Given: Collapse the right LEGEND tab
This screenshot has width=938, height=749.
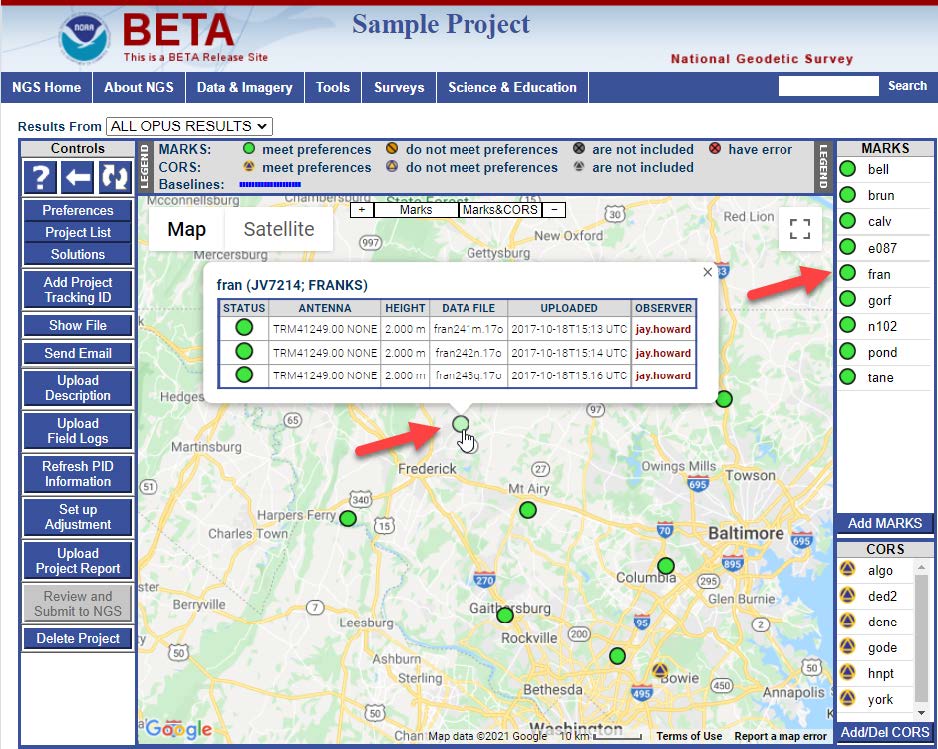Looking at the screenshot, I should tap(823, 168).
